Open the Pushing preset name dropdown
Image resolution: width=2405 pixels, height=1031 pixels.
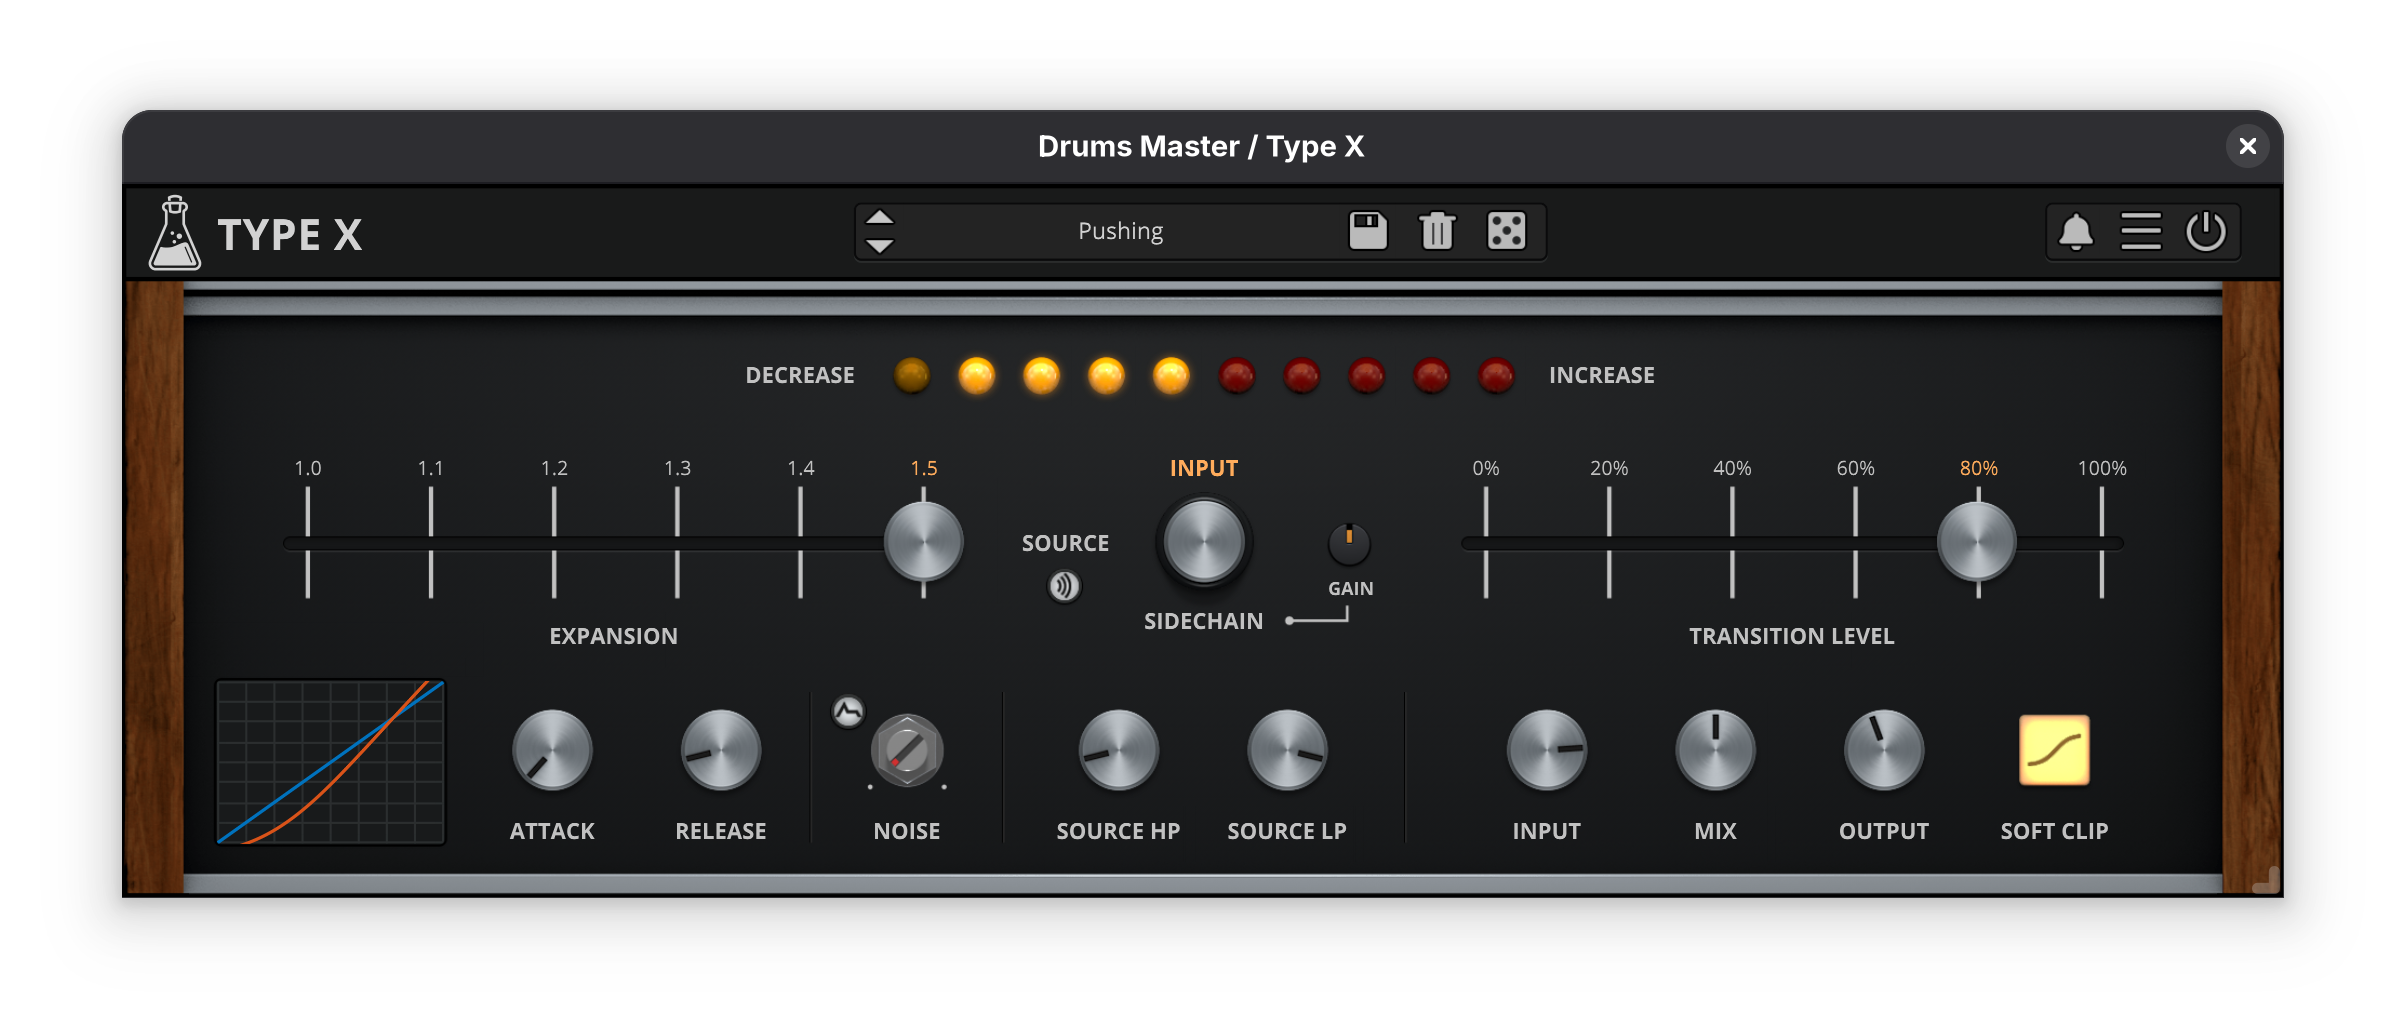(1120, 231)
